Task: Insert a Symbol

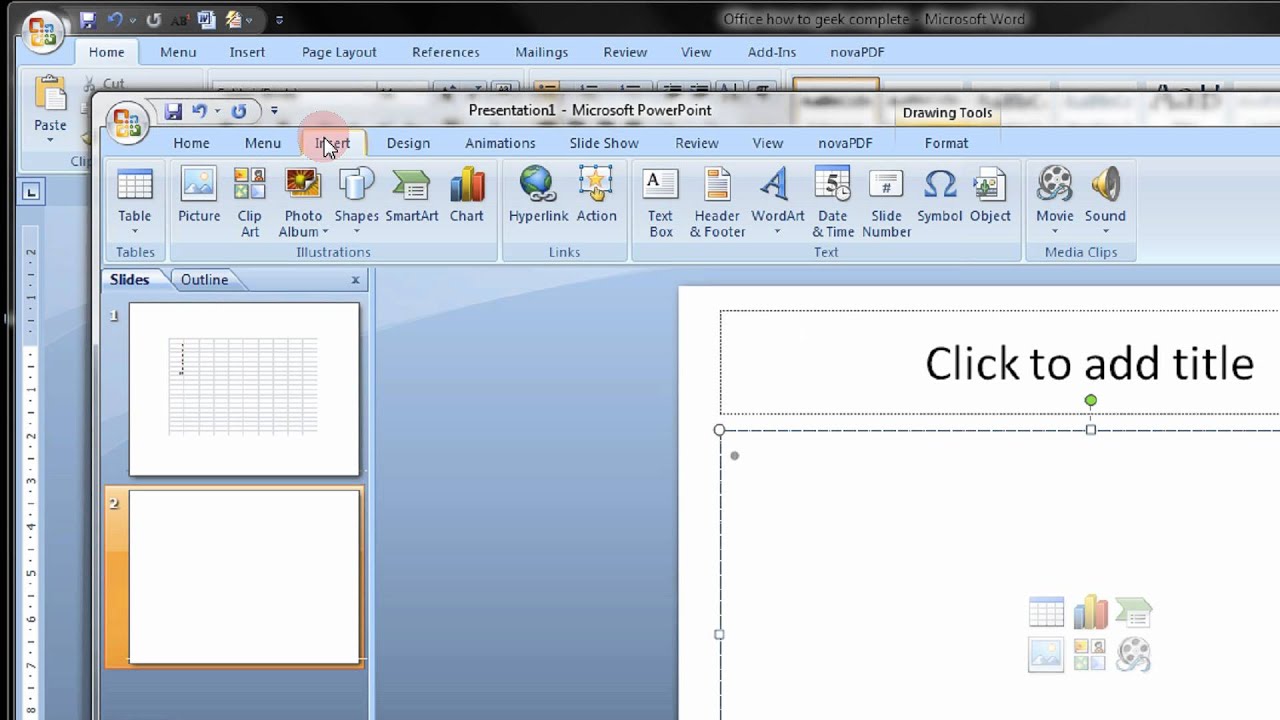Action: 939,196
